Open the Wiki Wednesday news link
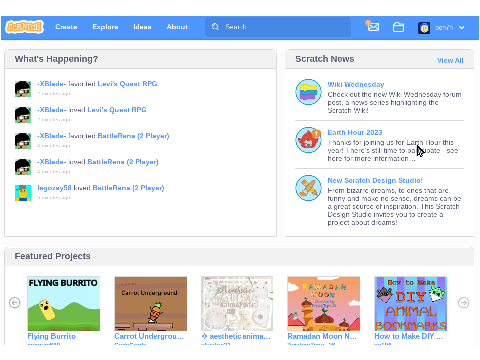 click(356, 84)
